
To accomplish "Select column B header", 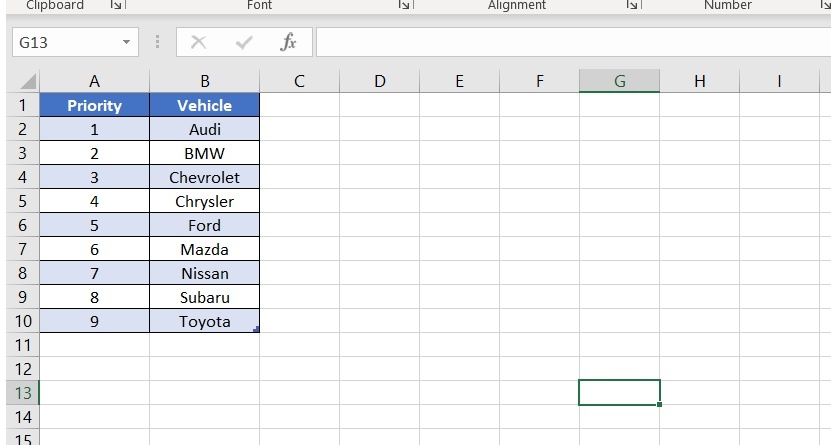I will pos(205,81).
